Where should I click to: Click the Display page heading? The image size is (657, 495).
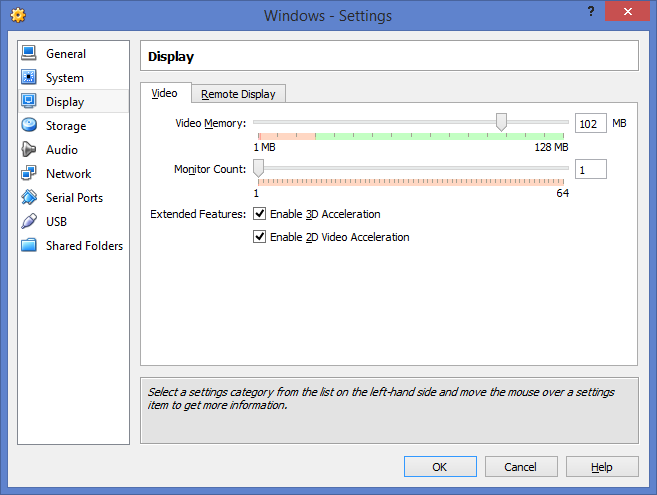(171, 57)
